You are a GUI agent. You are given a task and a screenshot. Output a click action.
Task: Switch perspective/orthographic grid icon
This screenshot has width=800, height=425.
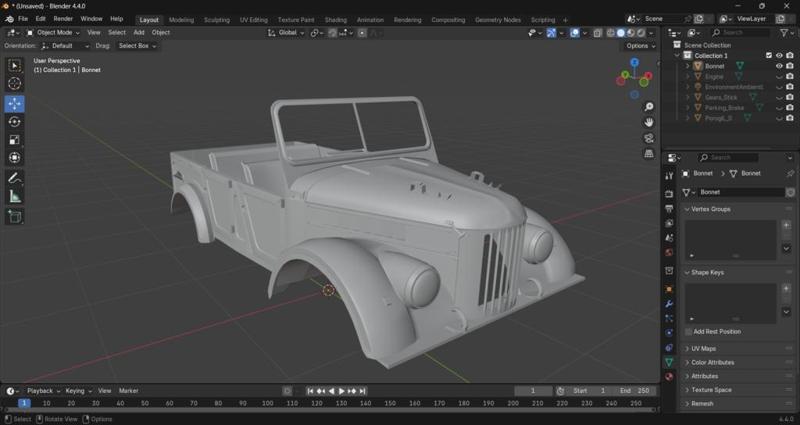(x=649, y=154)
